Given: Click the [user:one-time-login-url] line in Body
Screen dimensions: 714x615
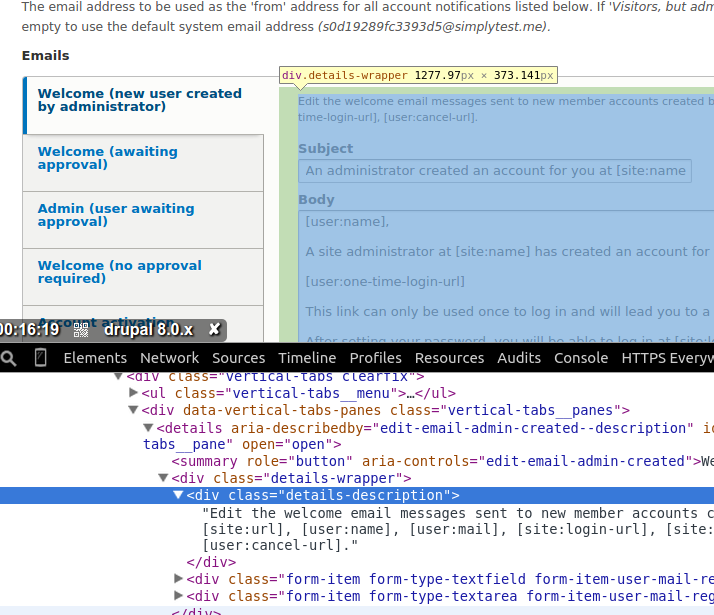Looking at the screenshot, I should pyautogui.click(x=385, y=281).
